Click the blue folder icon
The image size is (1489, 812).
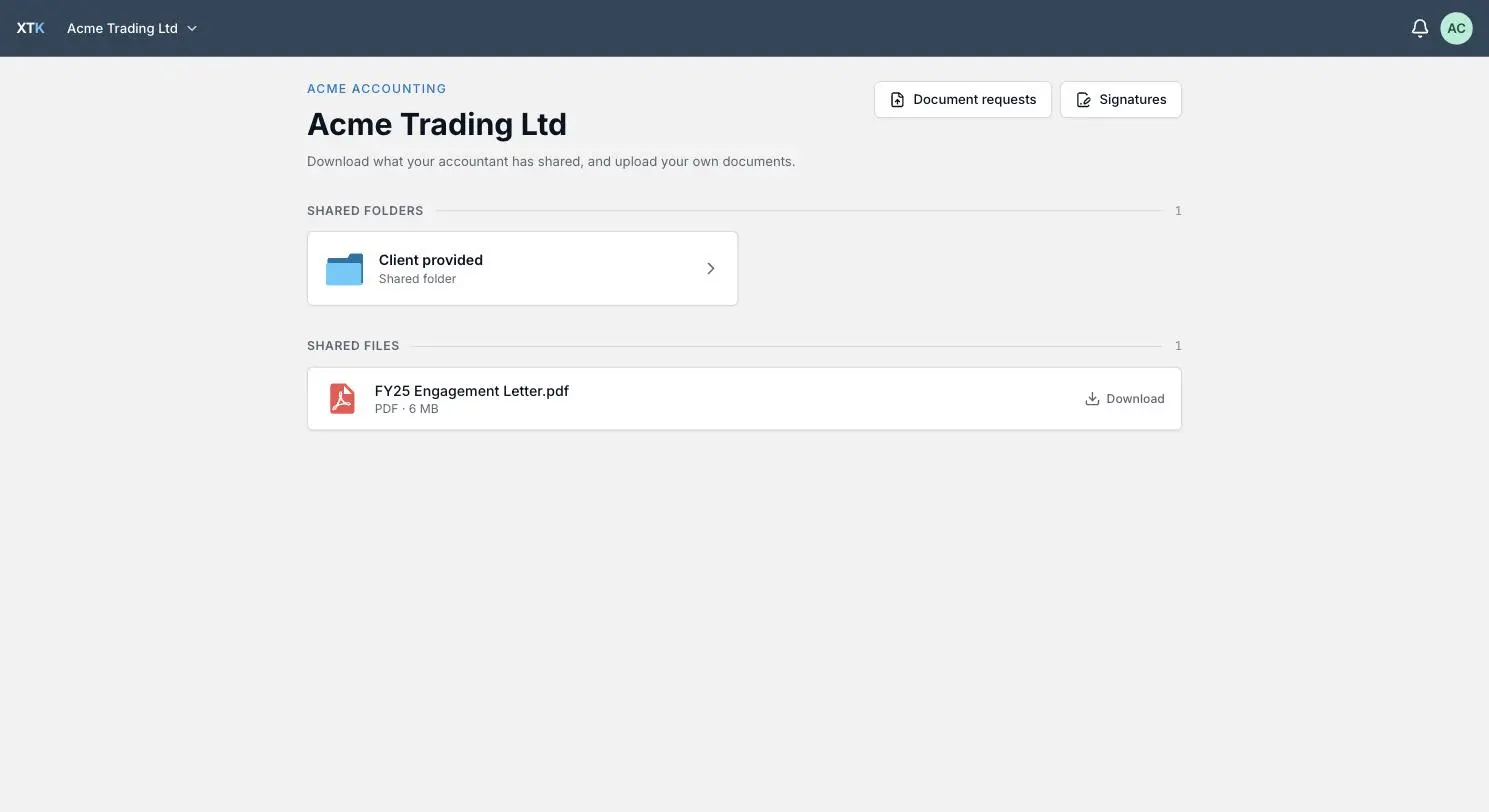pyautogui.click(x=344, y=269)
